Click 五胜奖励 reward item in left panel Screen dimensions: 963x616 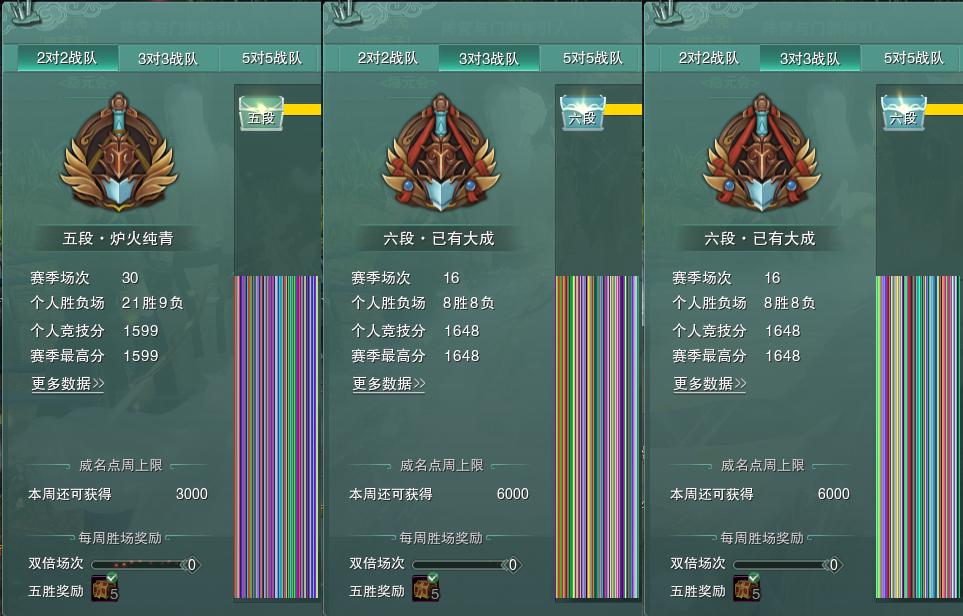click(x=105, y=588)
